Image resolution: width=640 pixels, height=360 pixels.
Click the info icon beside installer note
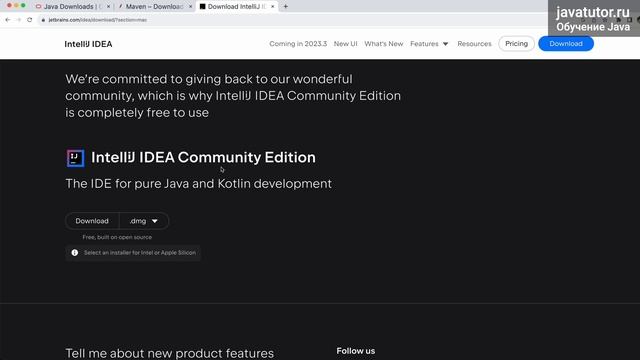75,253
